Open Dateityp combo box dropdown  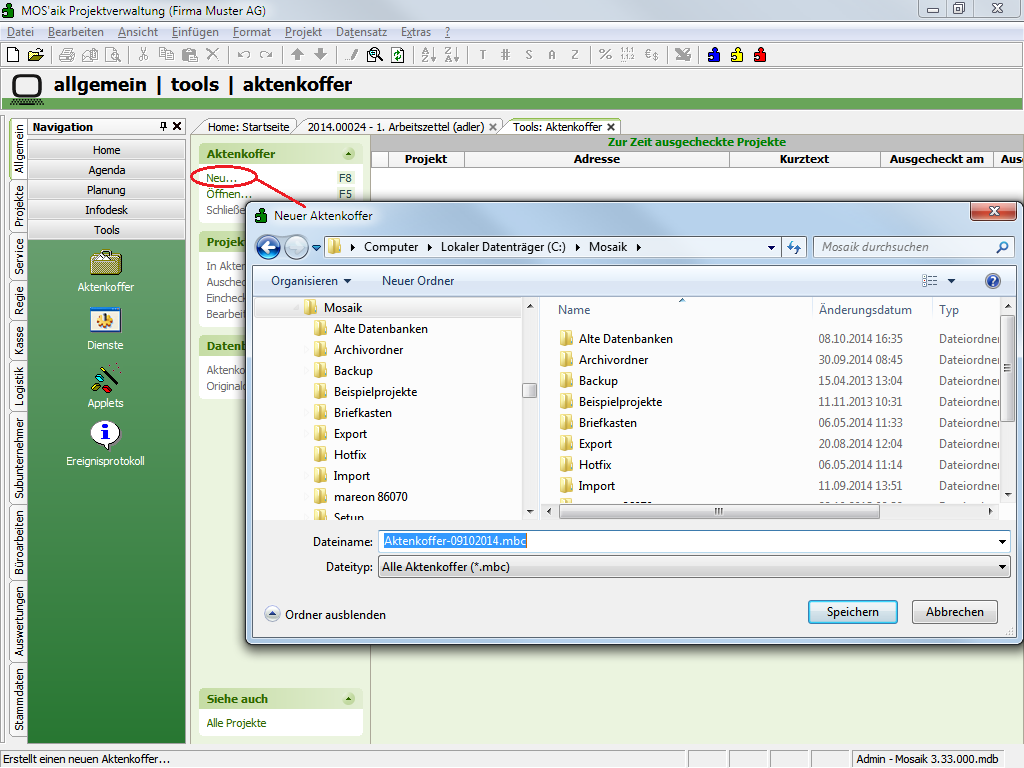(1002, 567)
